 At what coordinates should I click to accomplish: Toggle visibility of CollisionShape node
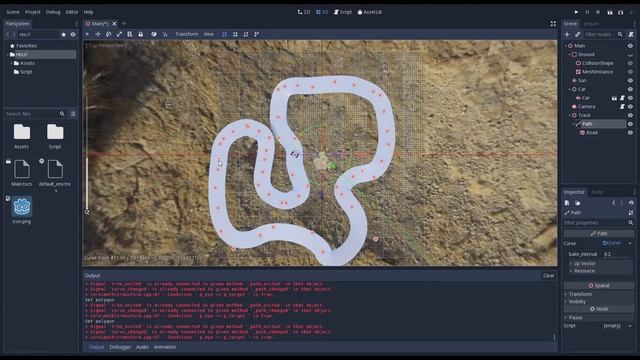click(631, 63)
